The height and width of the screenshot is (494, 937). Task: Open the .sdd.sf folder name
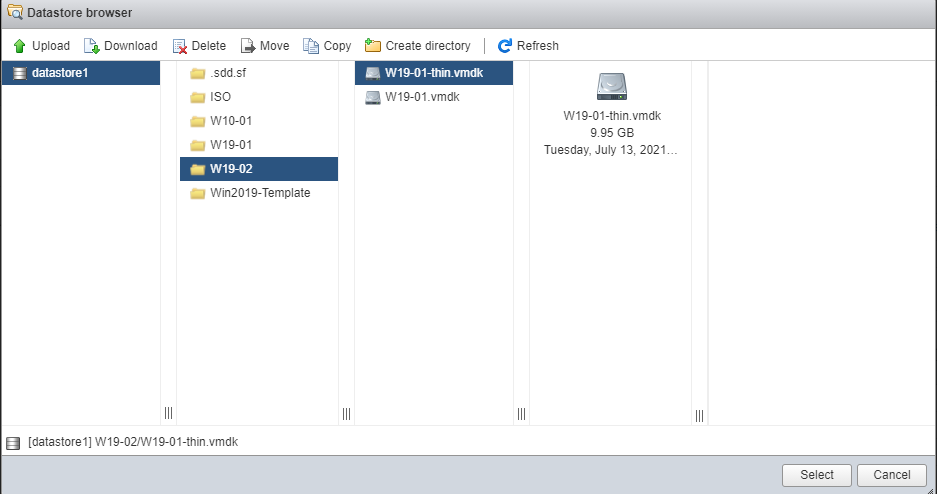(228, 73)
